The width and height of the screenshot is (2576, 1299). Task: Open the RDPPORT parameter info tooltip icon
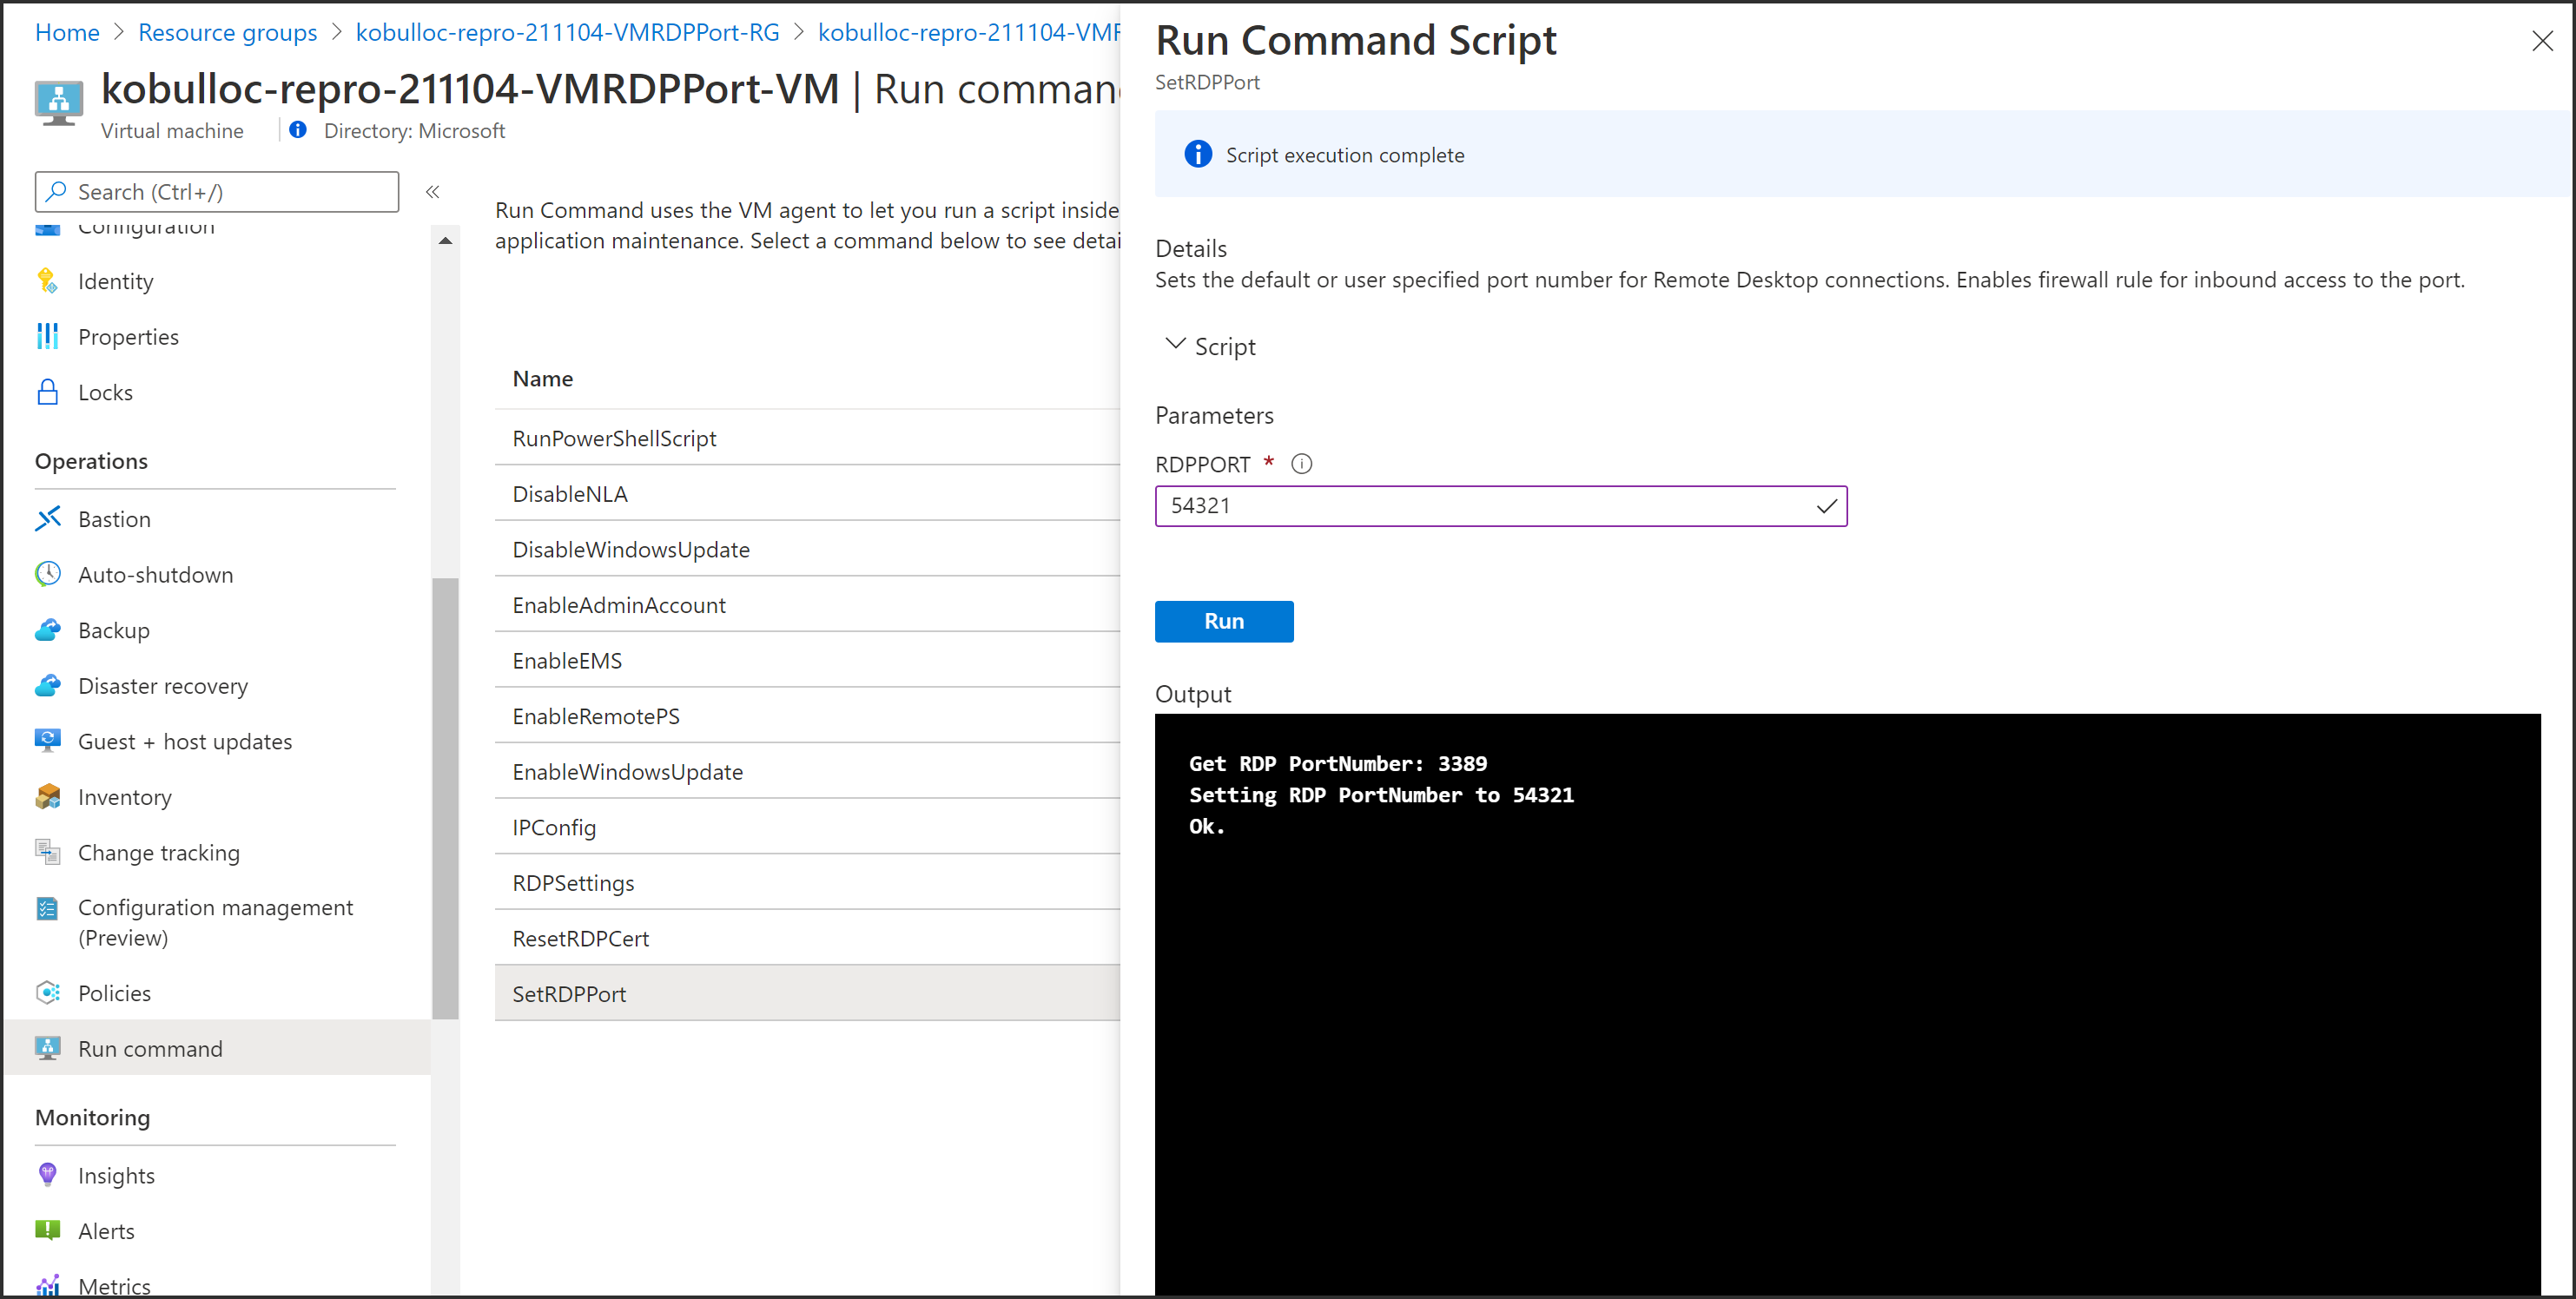(1301, 463)
